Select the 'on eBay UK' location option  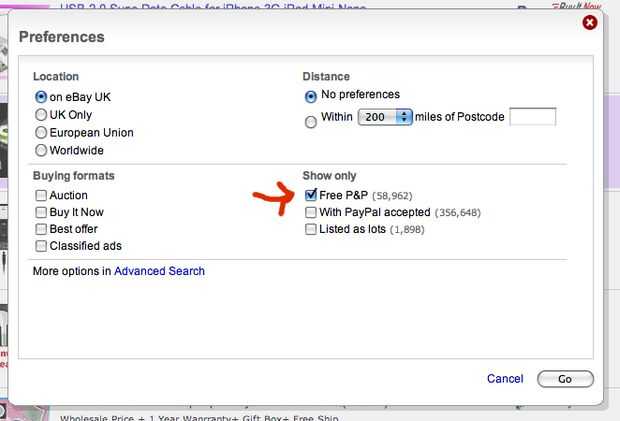click(x=41, y=97)
